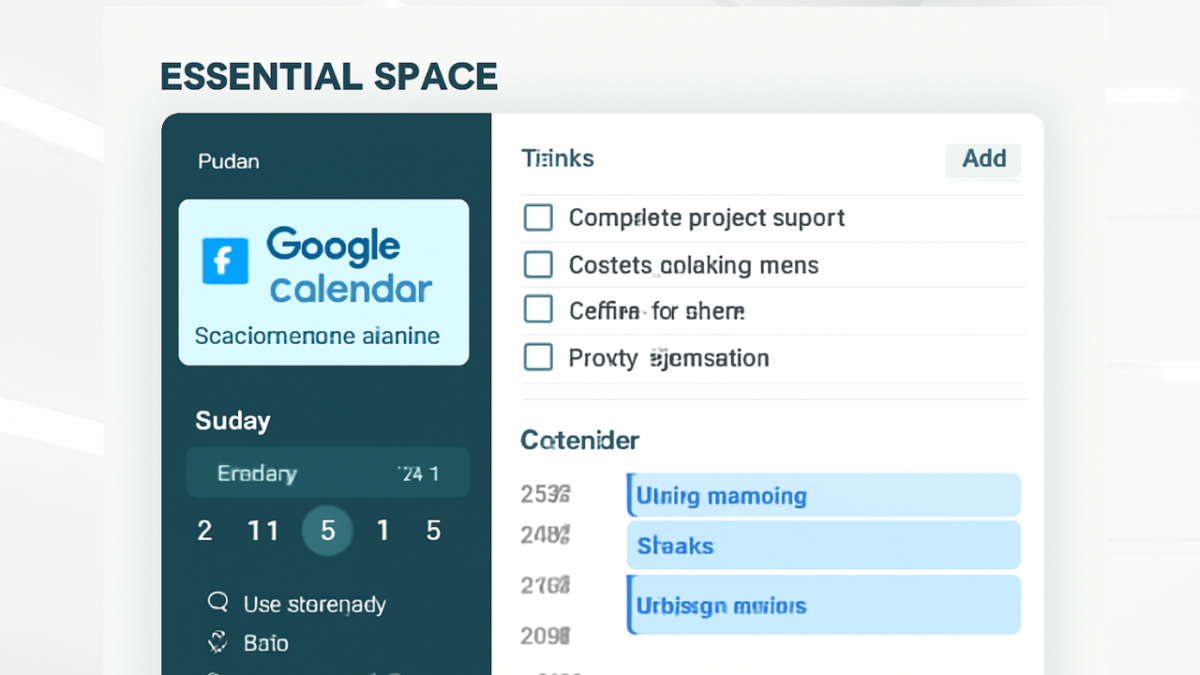Toggle the Ceffira for shern checkbox
This screenshot has width=1200, height=675.
pos(539,311)
